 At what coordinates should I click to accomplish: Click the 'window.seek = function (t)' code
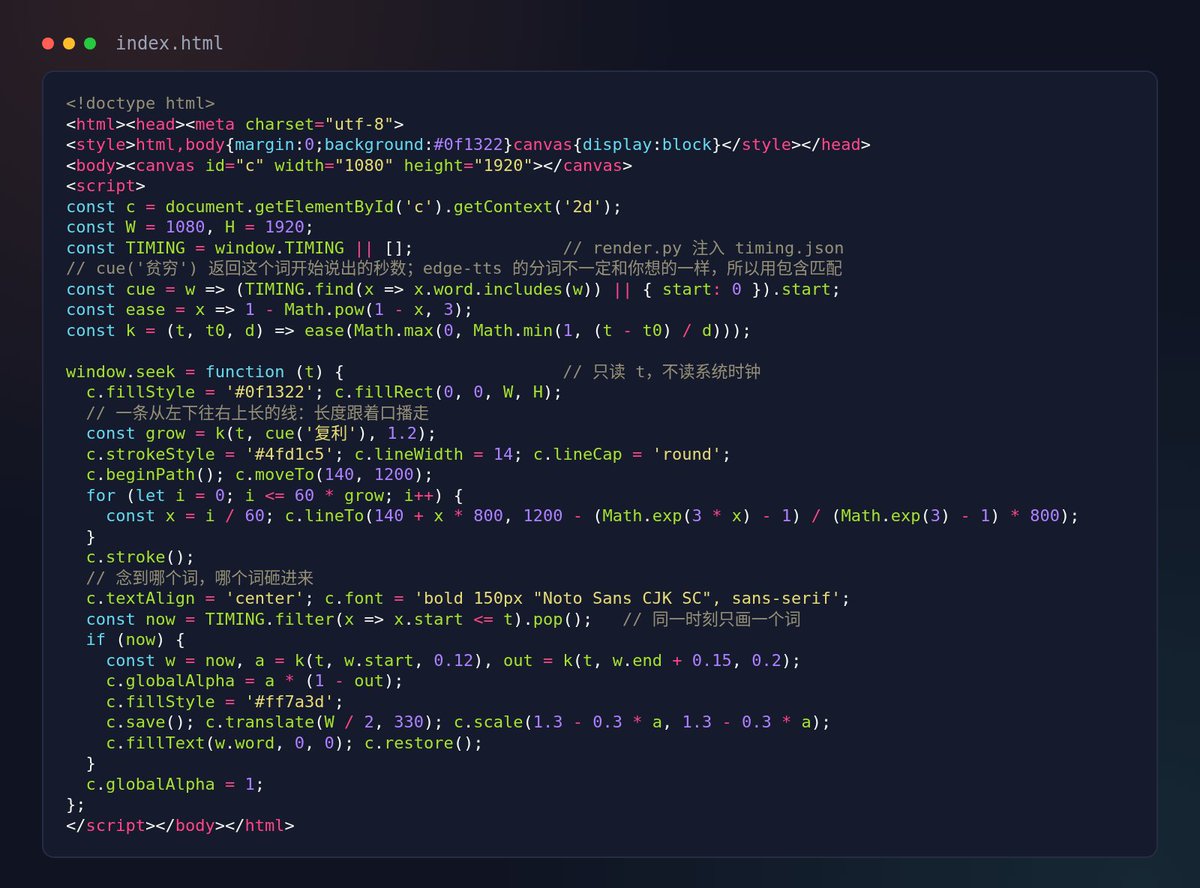coord(205,372)
